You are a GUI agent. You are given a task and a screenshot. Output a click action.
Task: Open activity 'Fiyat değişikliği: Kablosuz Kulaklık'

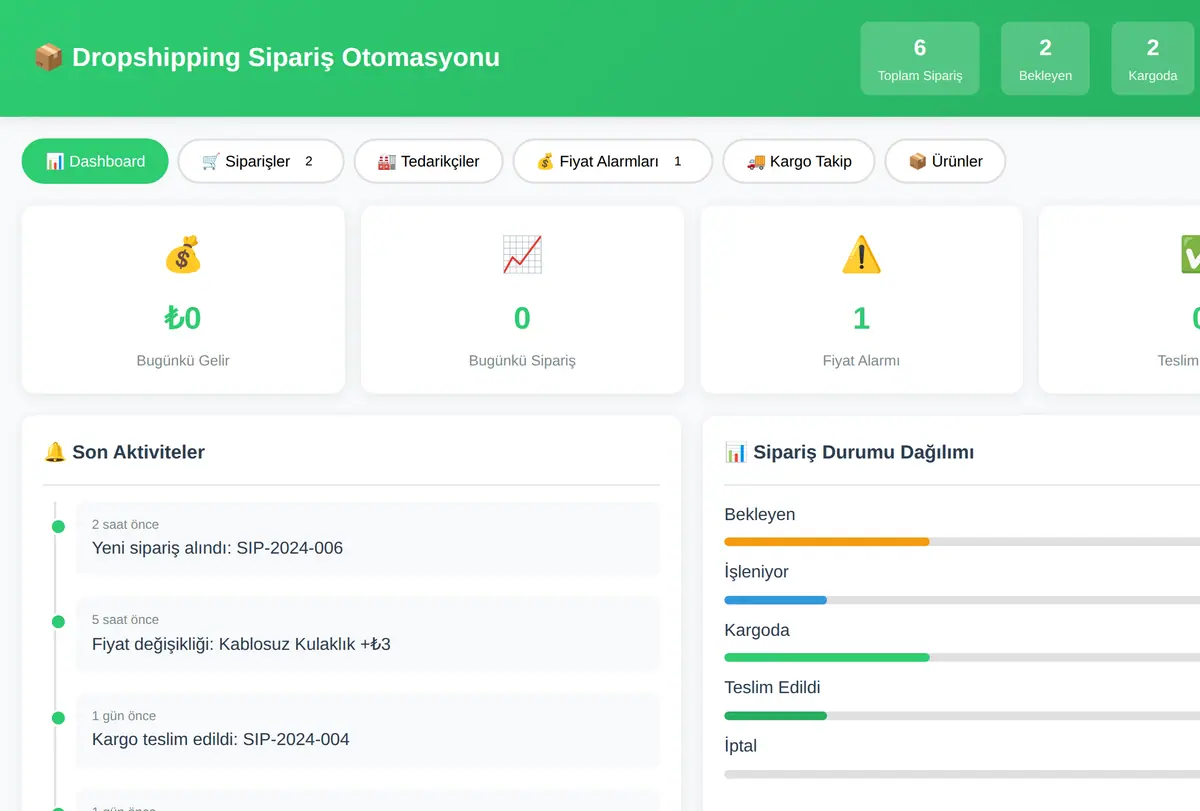coord(368,633)
